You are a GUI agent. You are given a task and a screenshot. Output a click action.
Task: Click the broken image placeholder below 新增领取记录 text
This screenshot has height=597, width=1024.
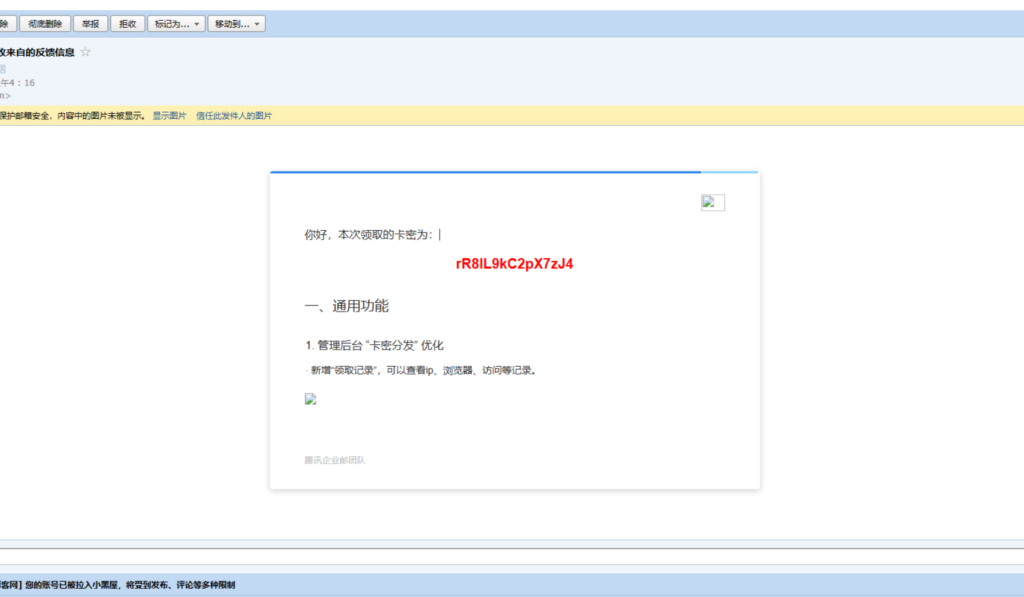tap(310, 399)
